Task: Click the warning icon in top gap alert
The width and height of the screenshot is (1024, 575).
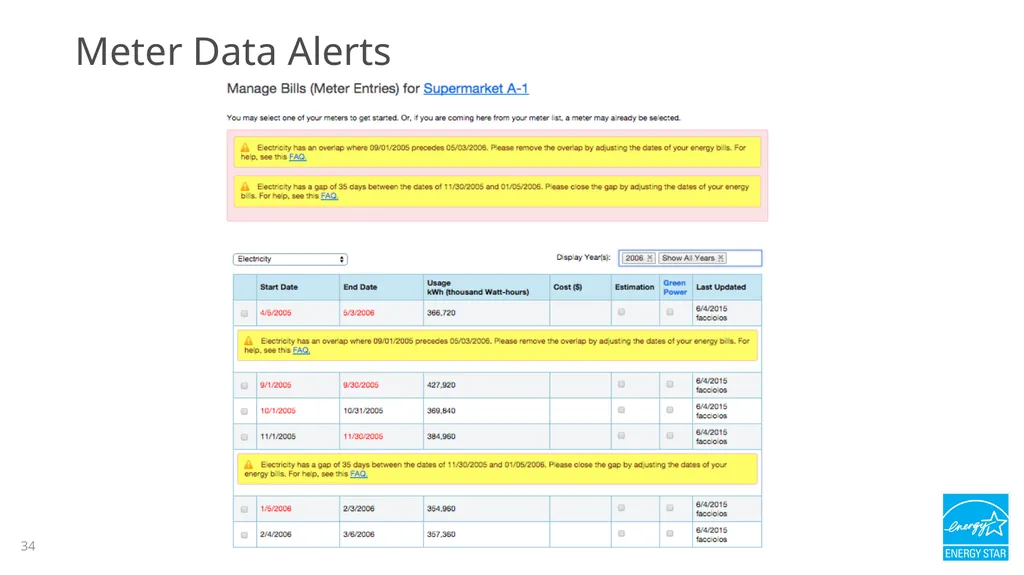Action: coord(245,187)
